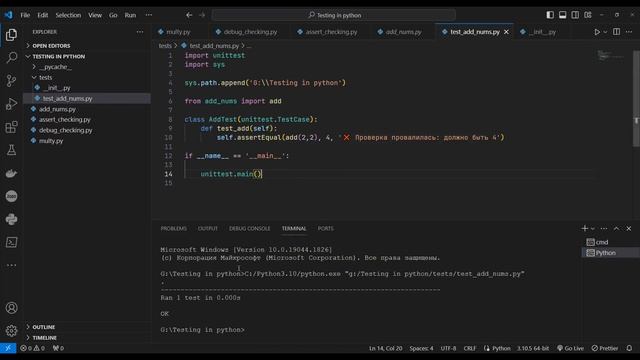
Task: Open the Search view in the activity bar
Action: pyautogui.click(x=11, y=58)
